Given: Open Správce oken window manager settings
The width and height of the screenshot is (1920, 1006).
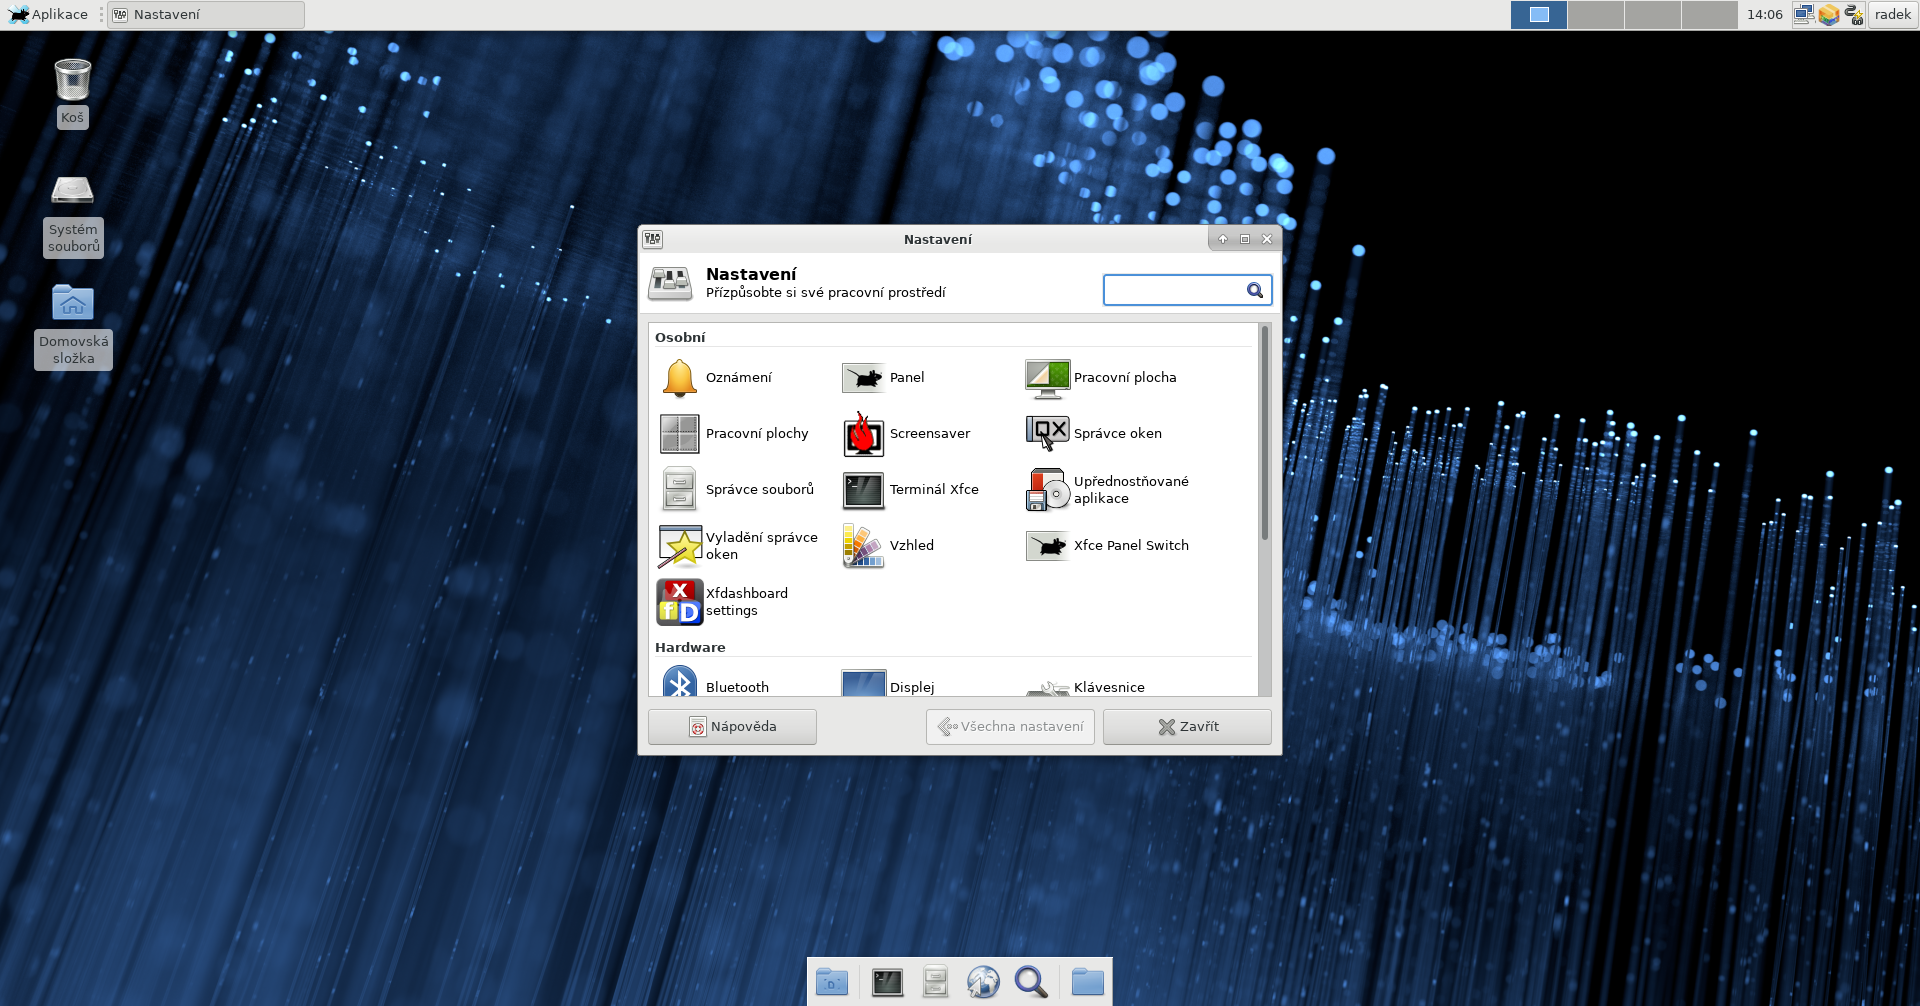Looking at the screenshot, I should pos(1094,434).
